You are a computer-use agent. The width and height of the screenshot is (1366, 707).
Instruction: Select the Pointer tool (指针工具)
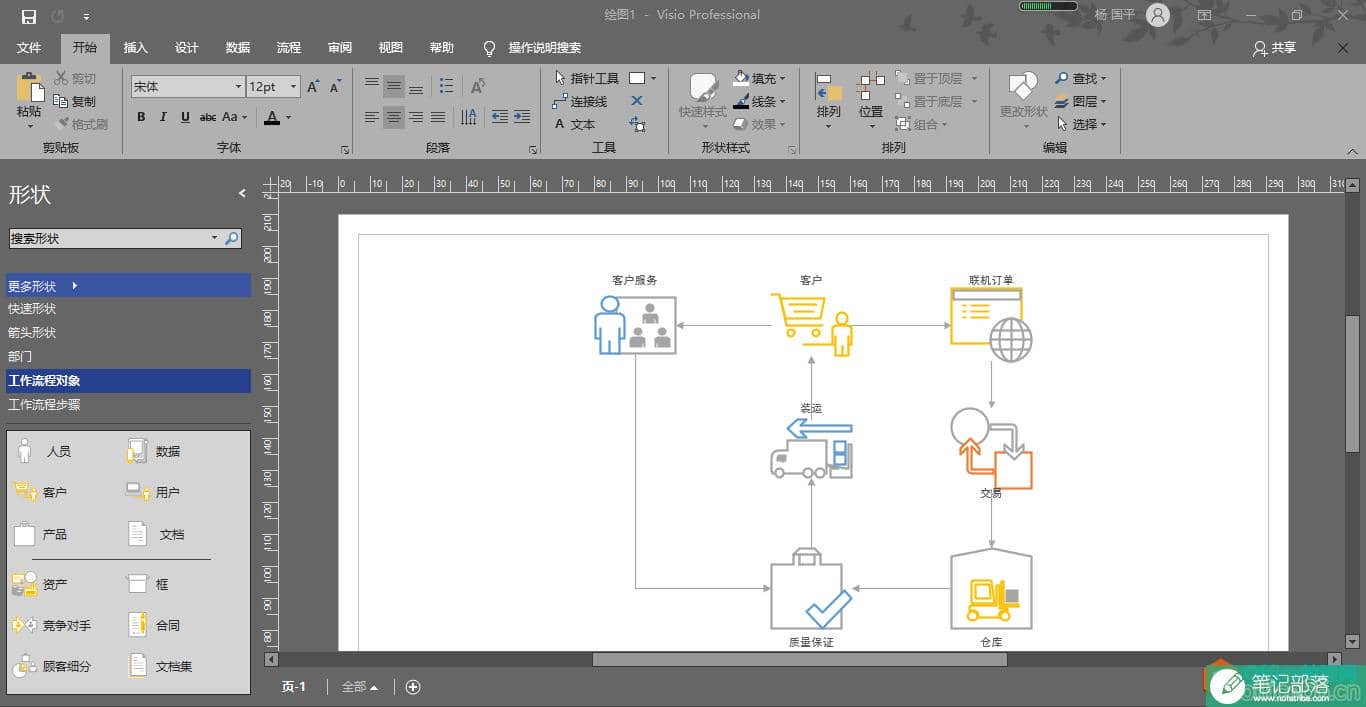pyautogui.click(x=586, y=78)
